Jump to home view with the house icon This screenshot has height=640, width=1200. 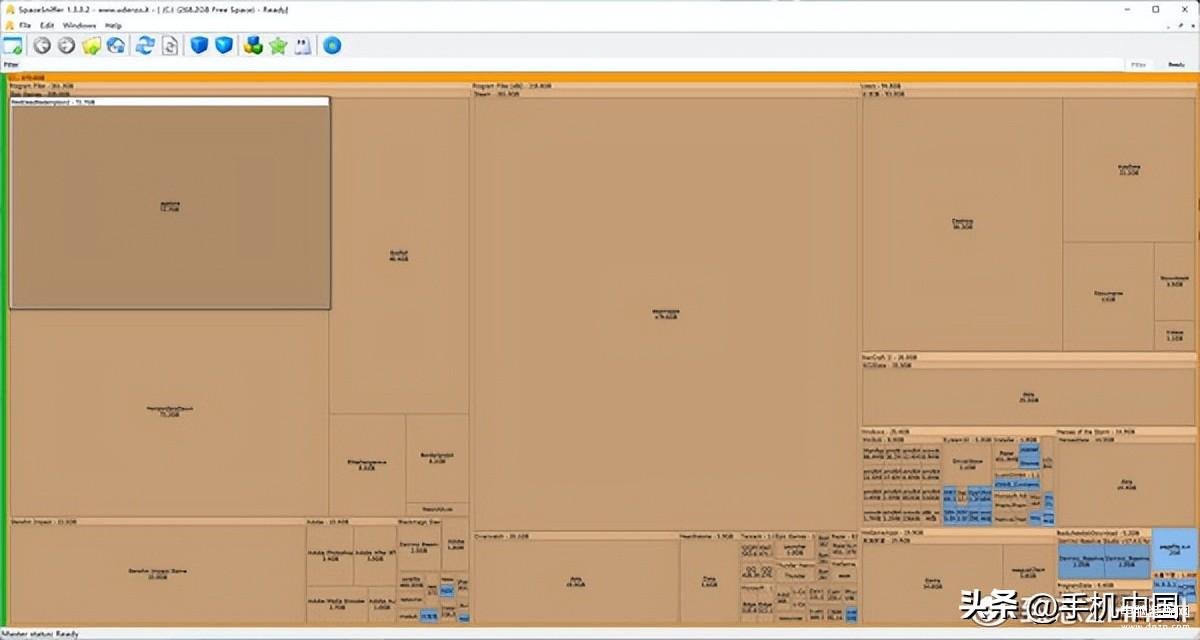[116, 45]
